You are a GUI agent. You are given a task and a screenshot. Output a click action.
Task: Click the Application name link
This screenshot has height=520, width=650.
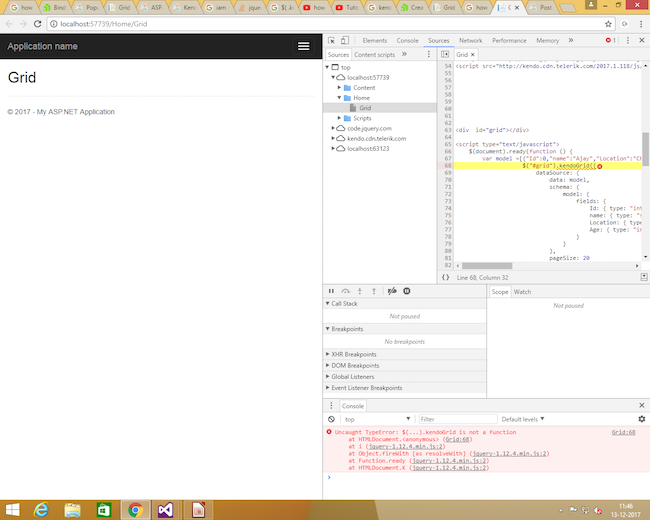click(x=42, y=46)
